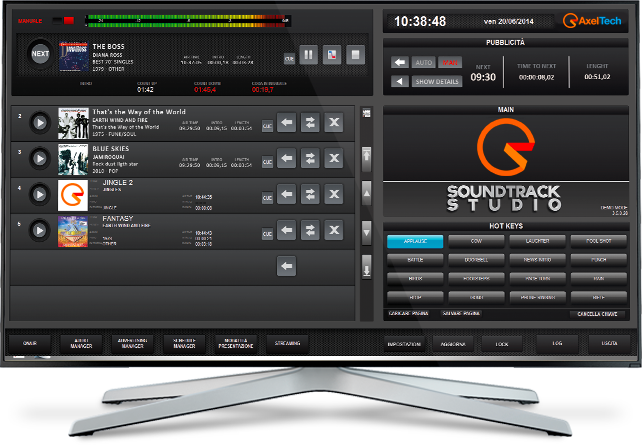642x445 pixels.
Task: Remove Jingle 2 from the playlist
Action: pyautogui.click(x=334, y=194)
